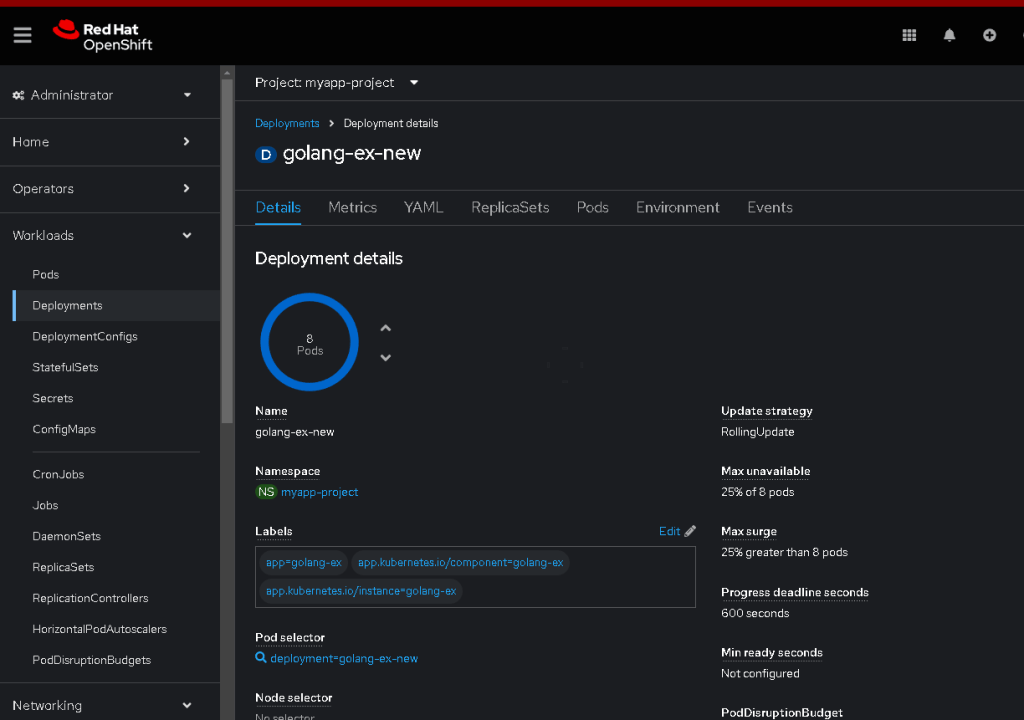Open the application launcher grid
The width and height of the screenshot is (1024, 720).
(x=909, y=35)
